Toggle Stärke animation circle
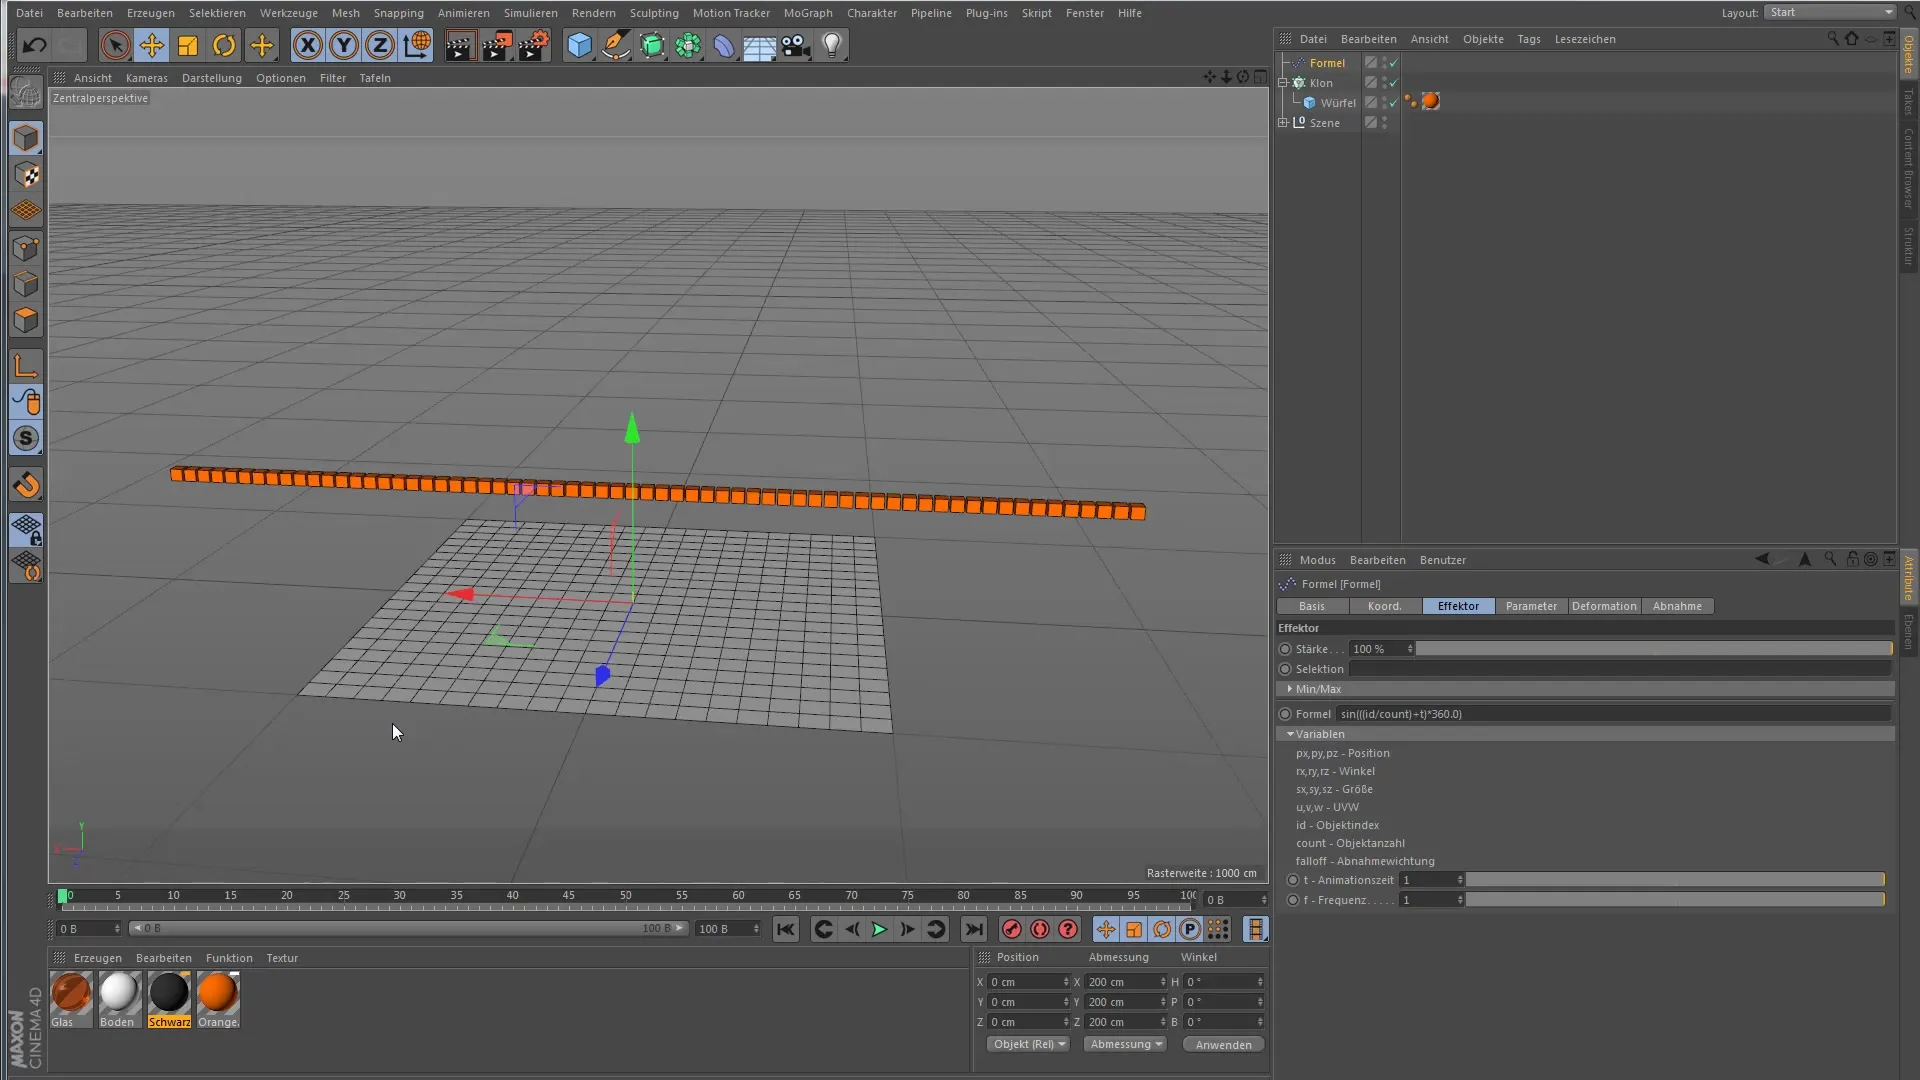This screenshot has height=1080, width=1920. click(x=1285, y=649)
